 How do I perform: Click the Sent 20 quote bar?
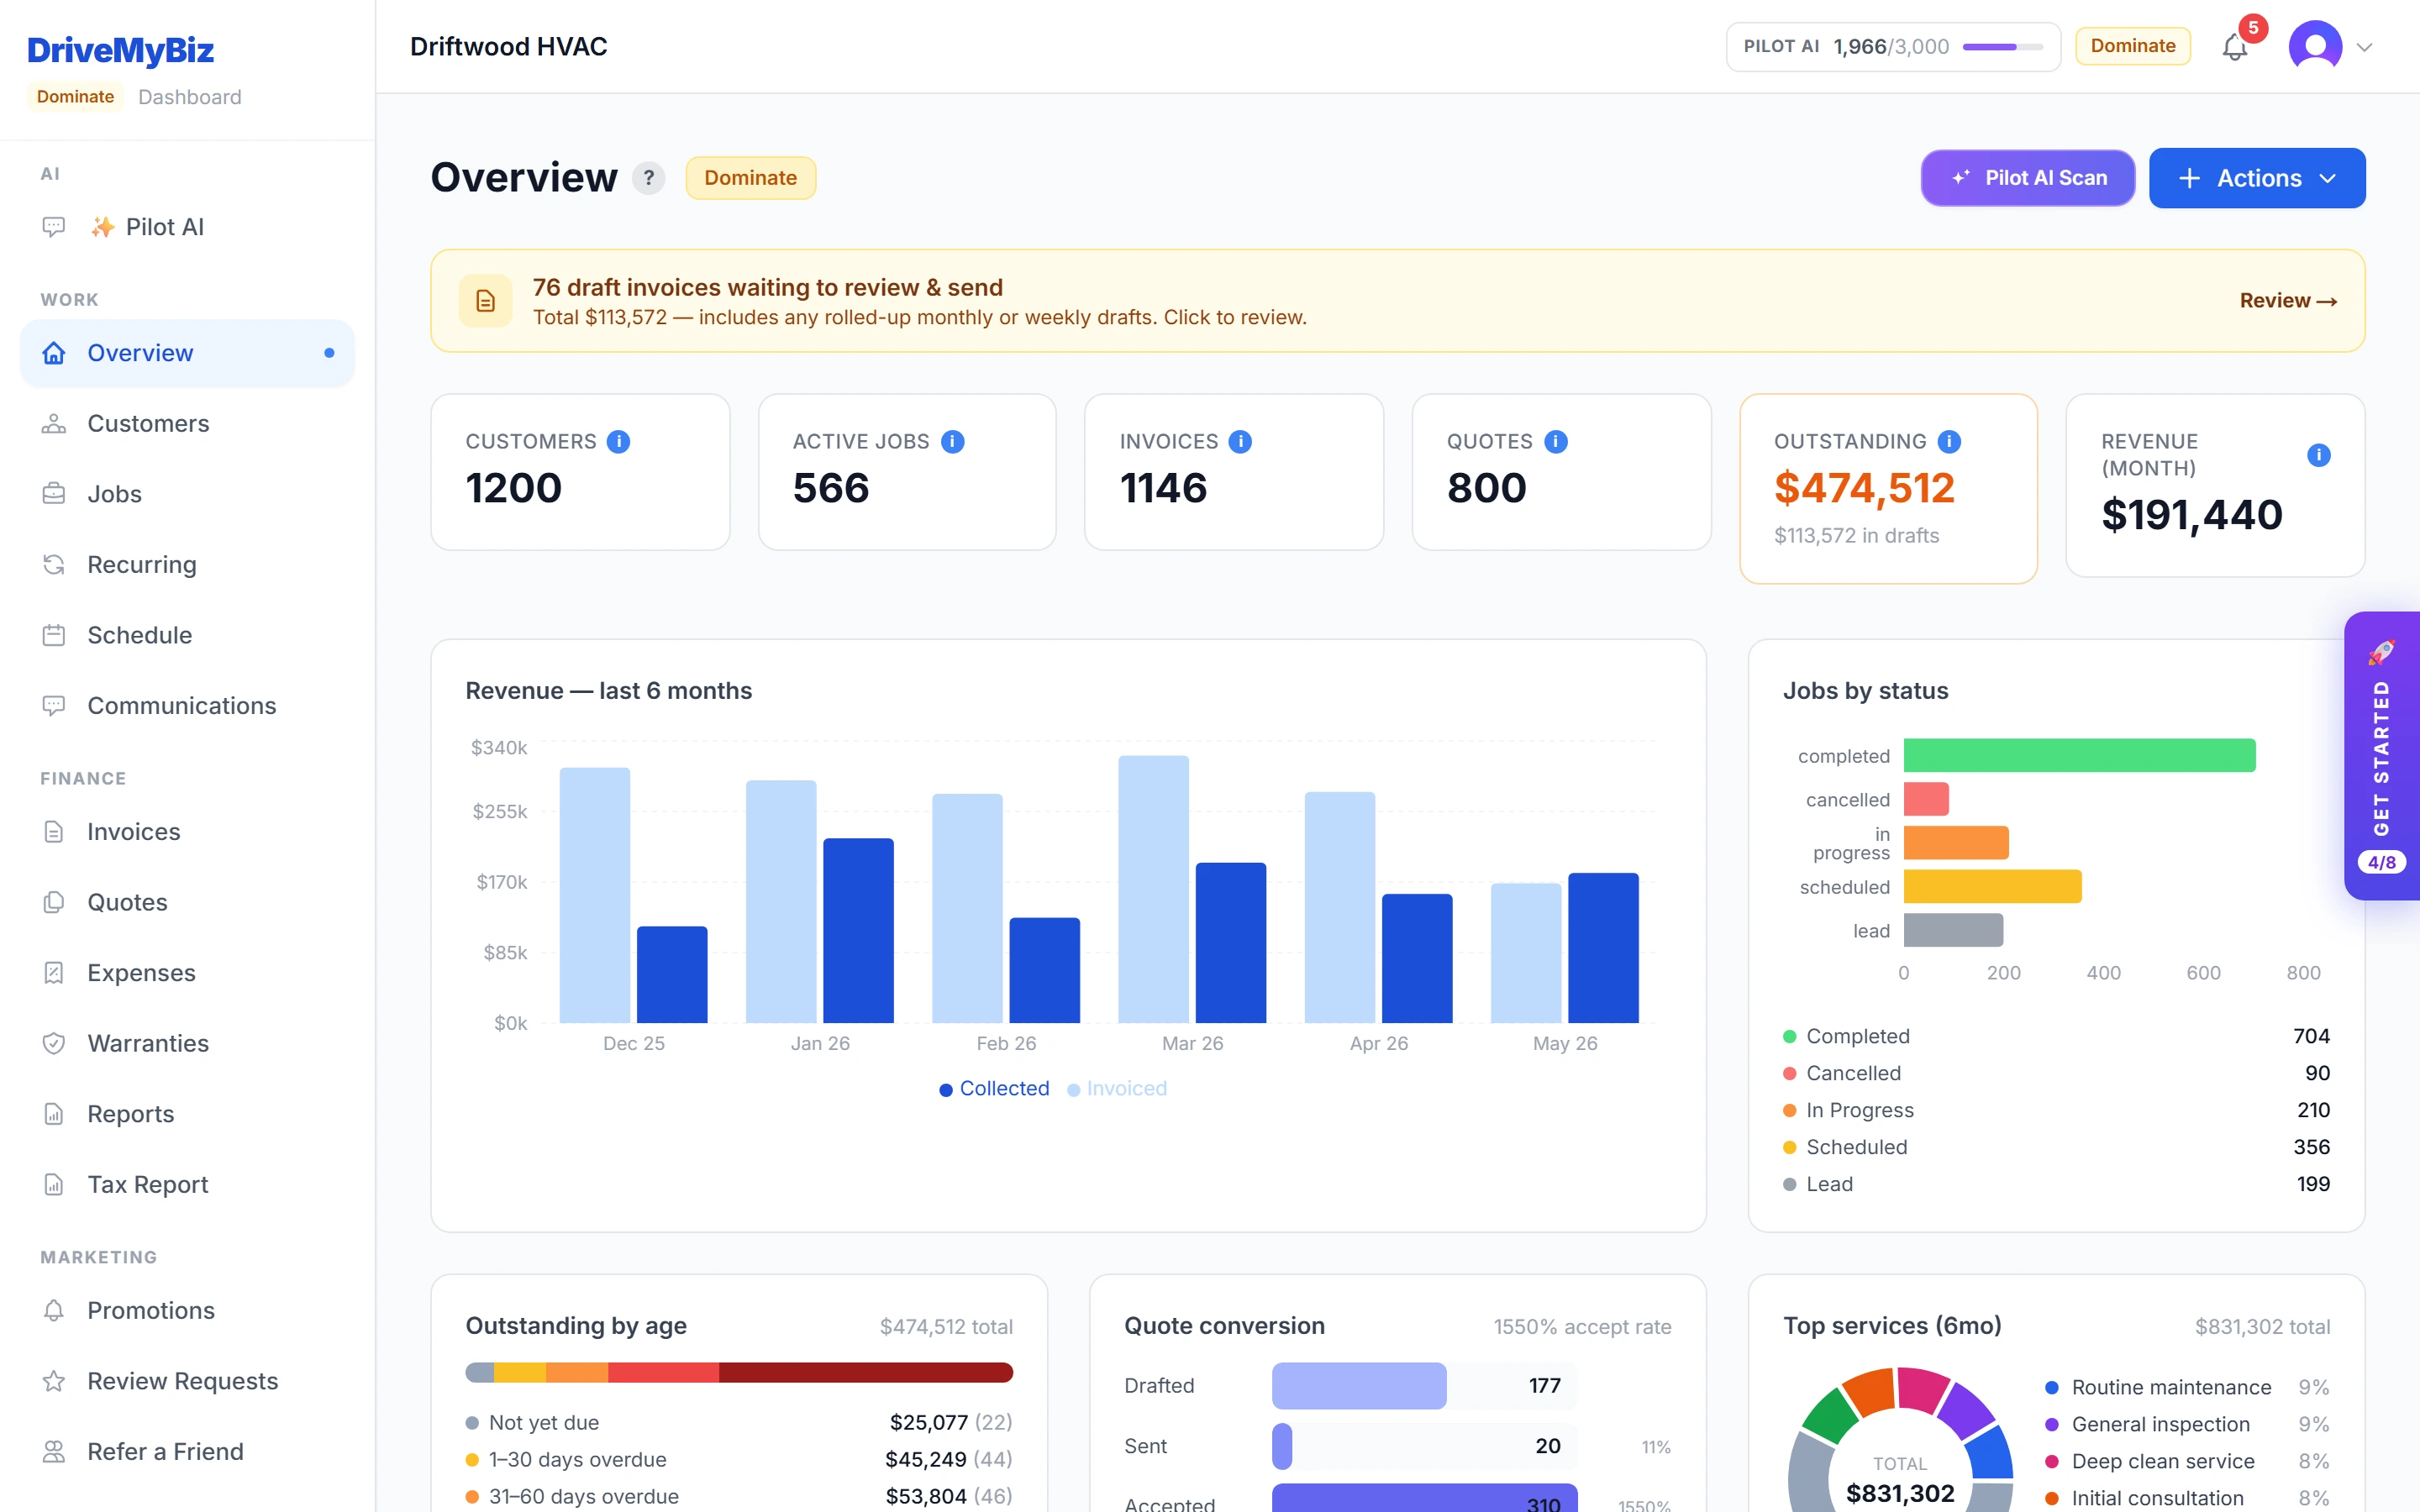point(1282,1446)
